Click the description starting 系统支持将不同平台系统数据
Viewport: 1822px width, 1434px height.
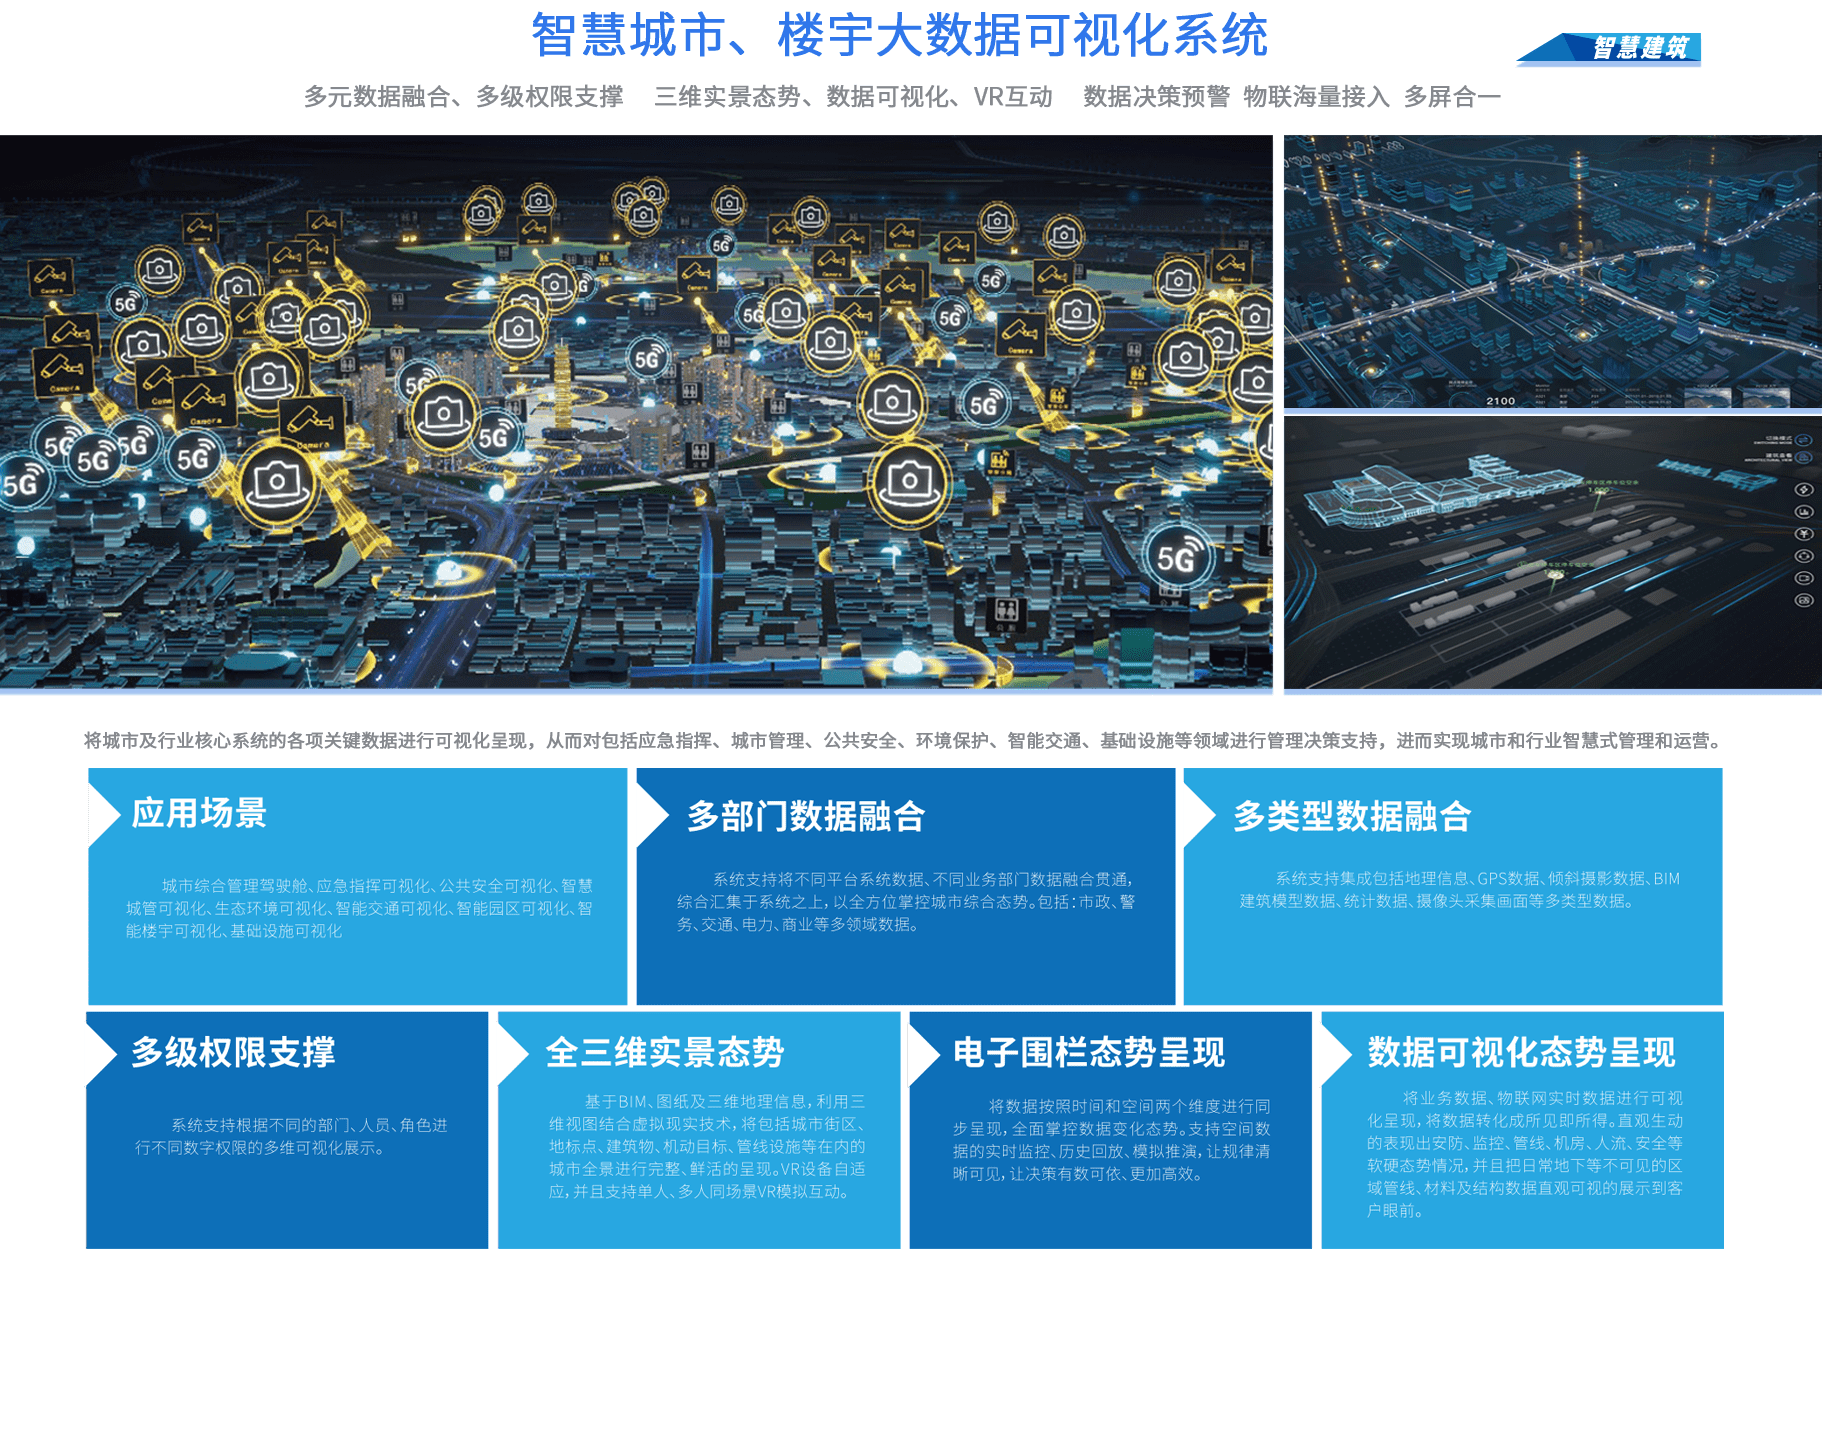tap(906, 902)
